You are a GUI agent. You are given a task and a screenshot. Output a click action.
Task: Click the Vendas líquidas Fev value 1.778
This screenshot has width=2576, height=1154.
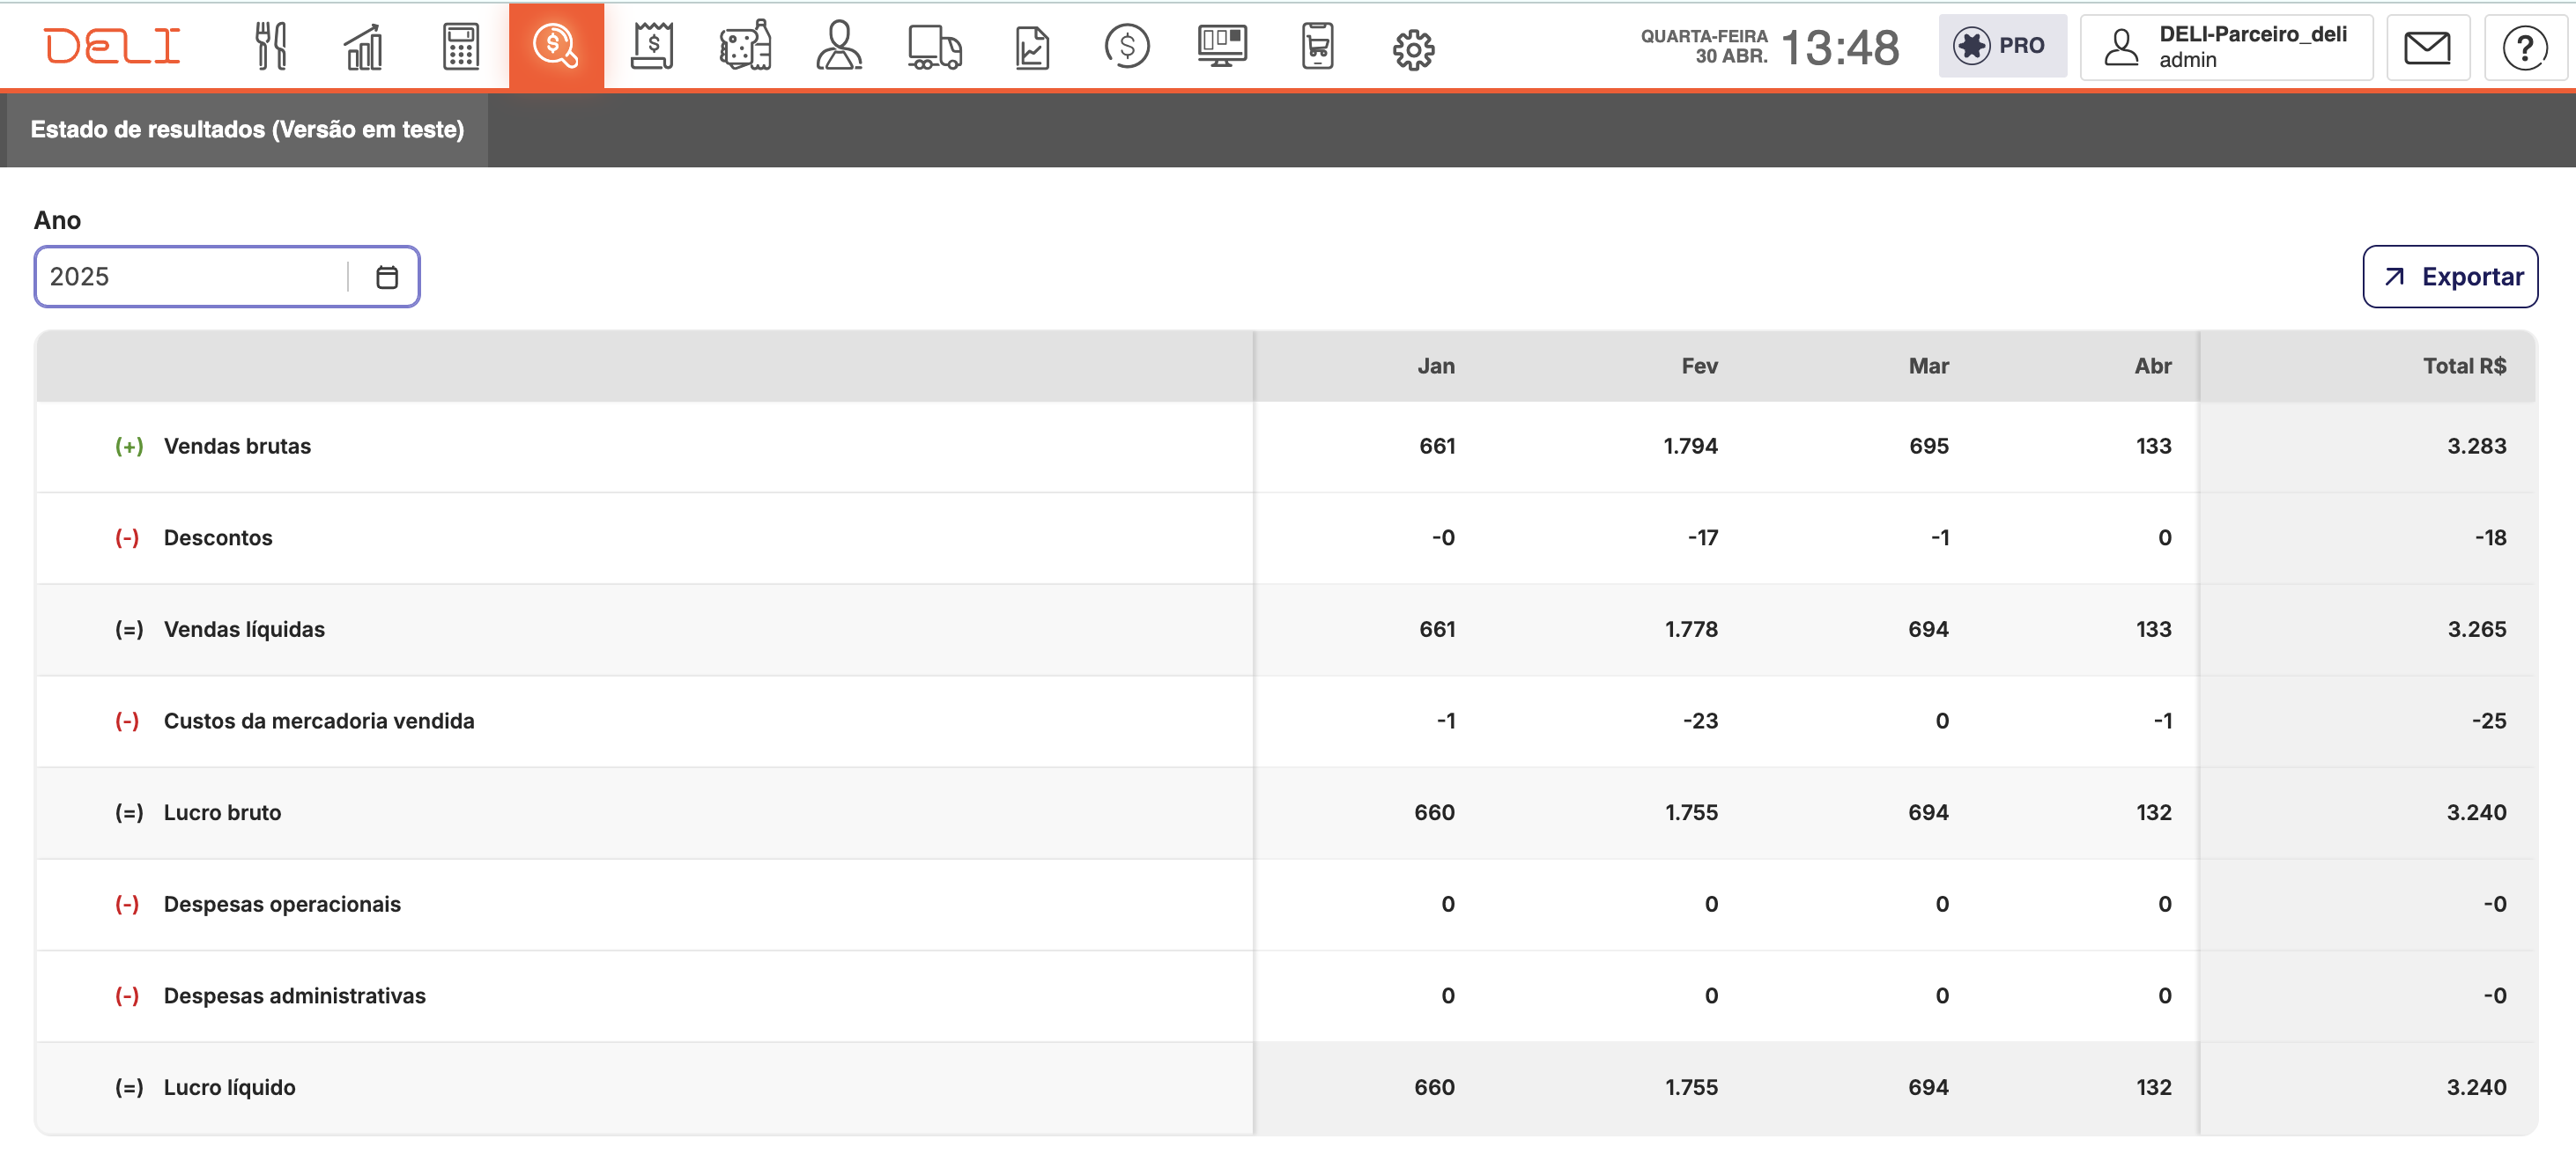[1691, 629]
